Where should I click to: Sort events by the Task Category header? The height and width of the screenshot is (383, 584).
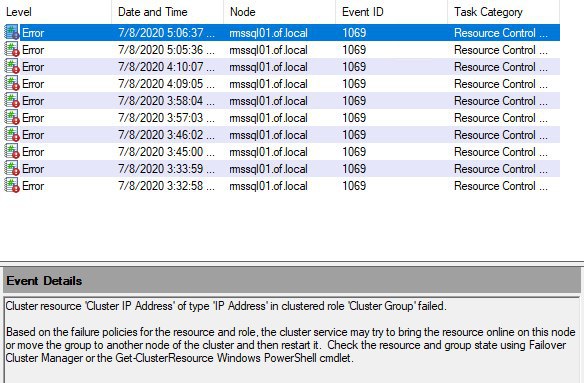[504, 12]
